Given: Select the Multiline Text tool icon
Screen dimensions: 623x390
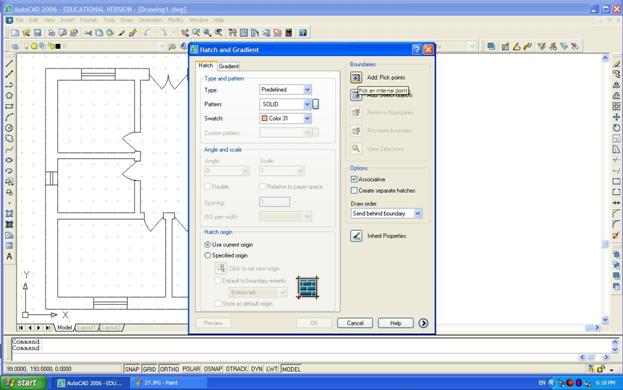Looking at the screenshot, I should click(x=9, y=257).
